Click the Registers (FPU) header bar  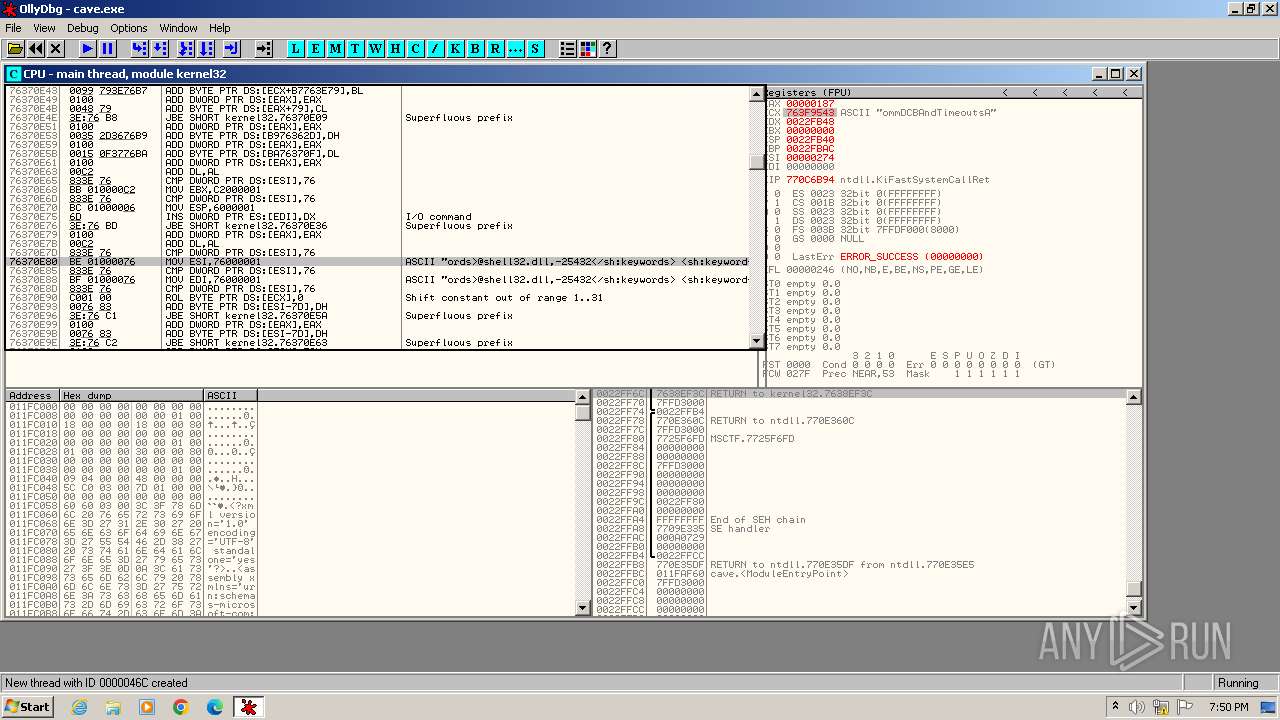(x=954, y=92)
